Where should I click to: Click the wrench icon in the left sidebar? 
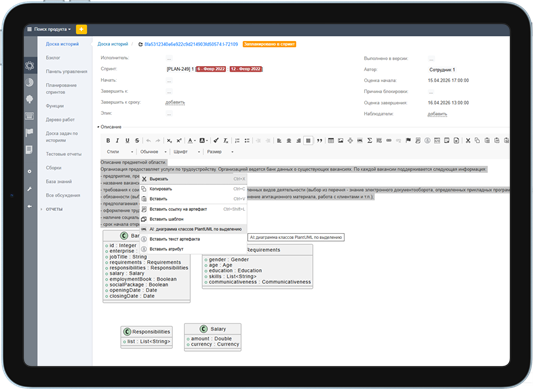point(30,189)
